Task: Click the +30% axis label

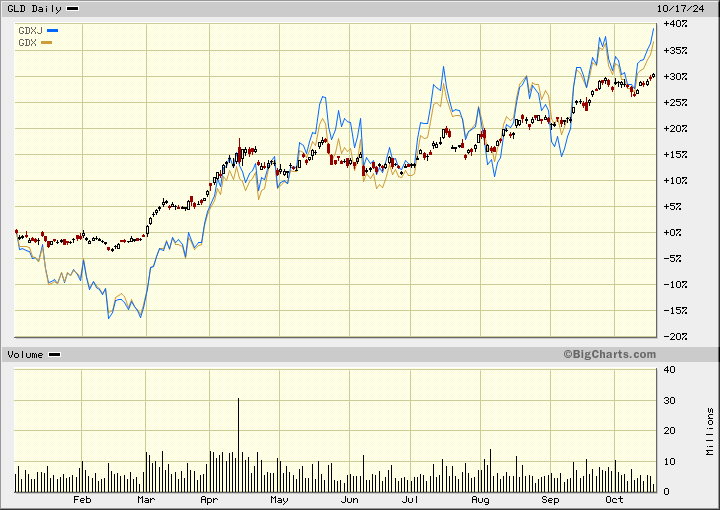Action: pos(675,76)
